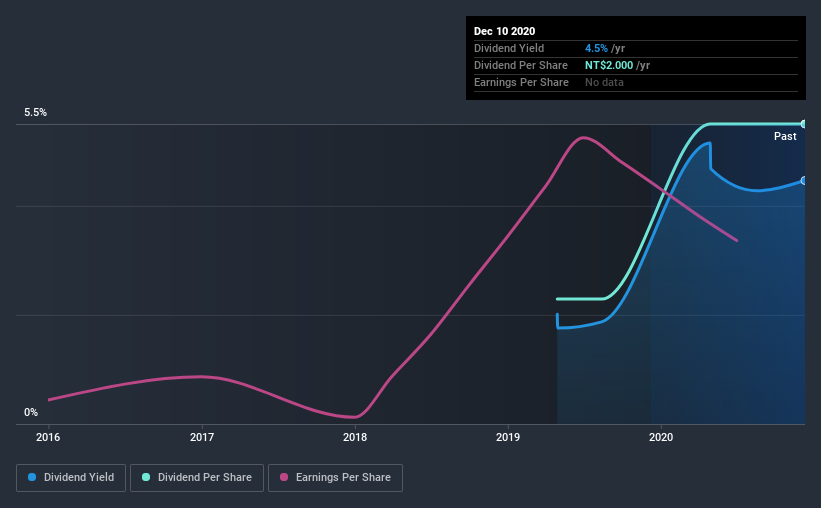Toggle the Earnings Per Share legend button
The image size is (821, 508).
(x=335, y=478)
